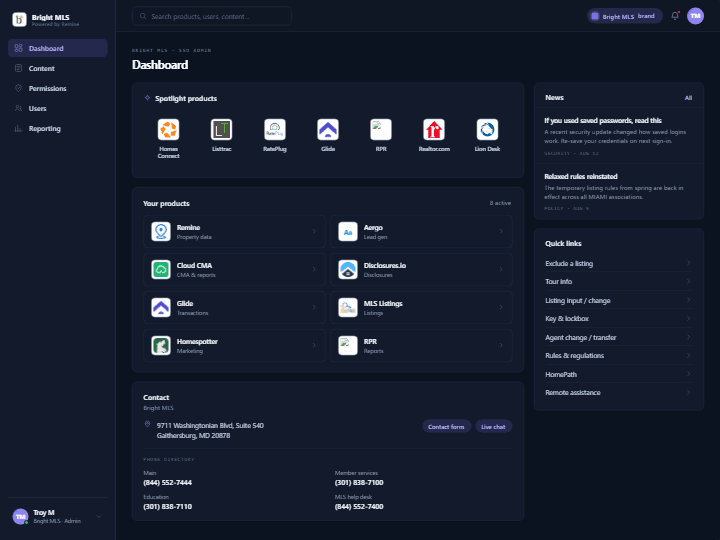Go to Dashboard in sidebar
The height and width of the screenshot is (540, 720).
pos(58,48)
